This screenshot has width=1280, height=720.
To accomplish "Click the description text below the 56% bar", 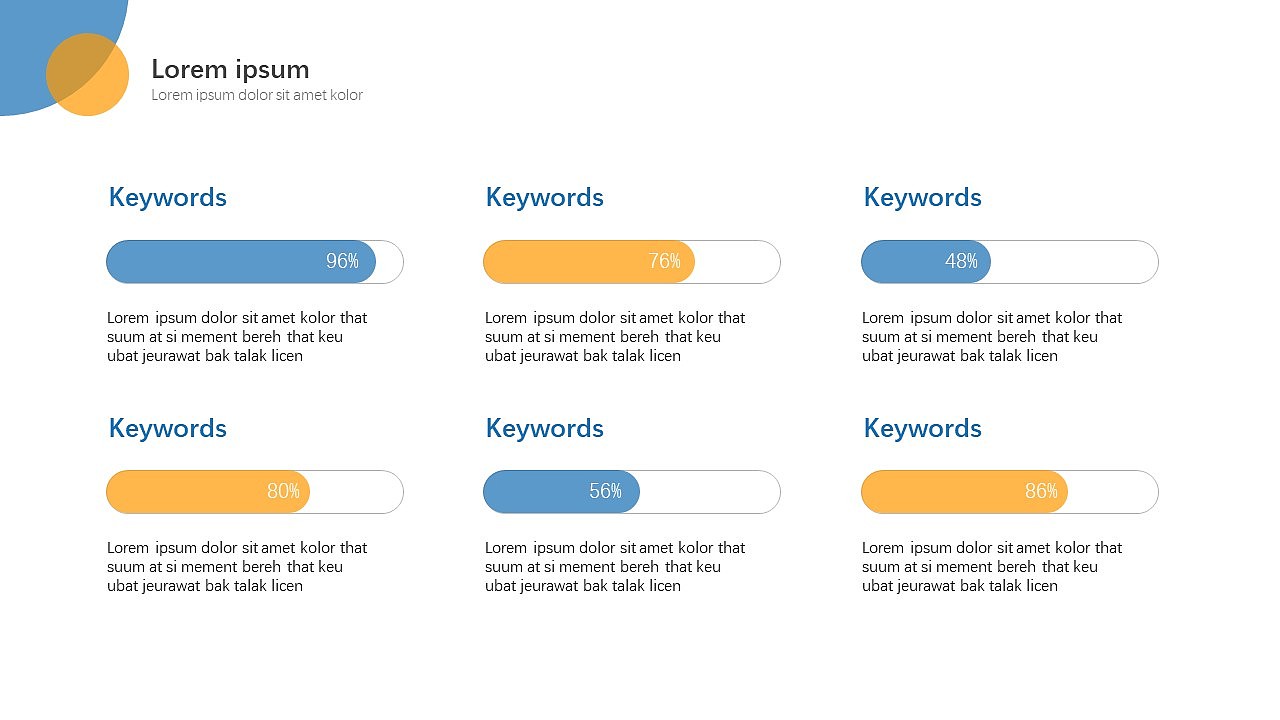I will click(615, 567).
